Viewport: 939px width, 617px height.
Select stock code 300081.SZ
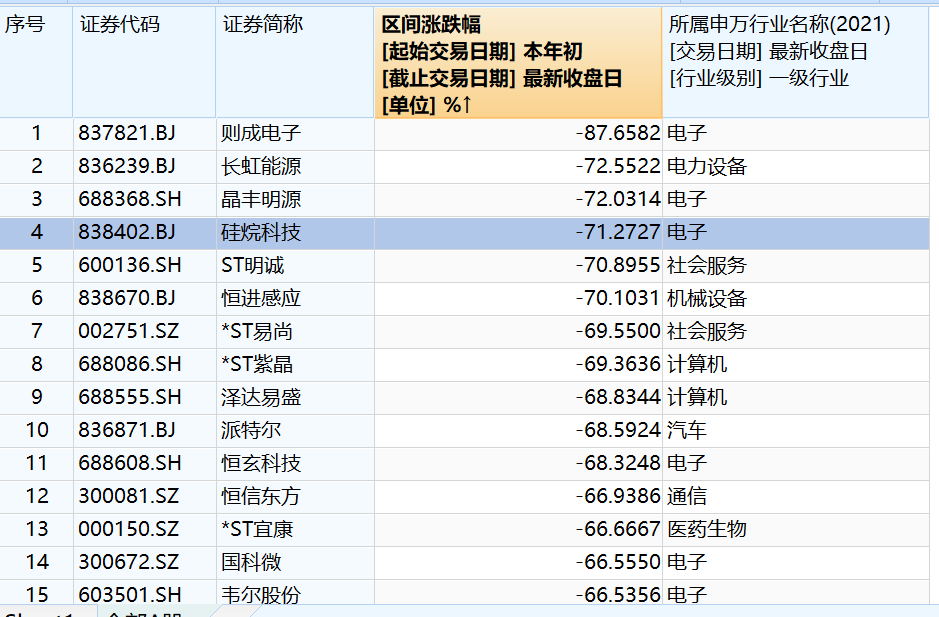tap(129, 495)
